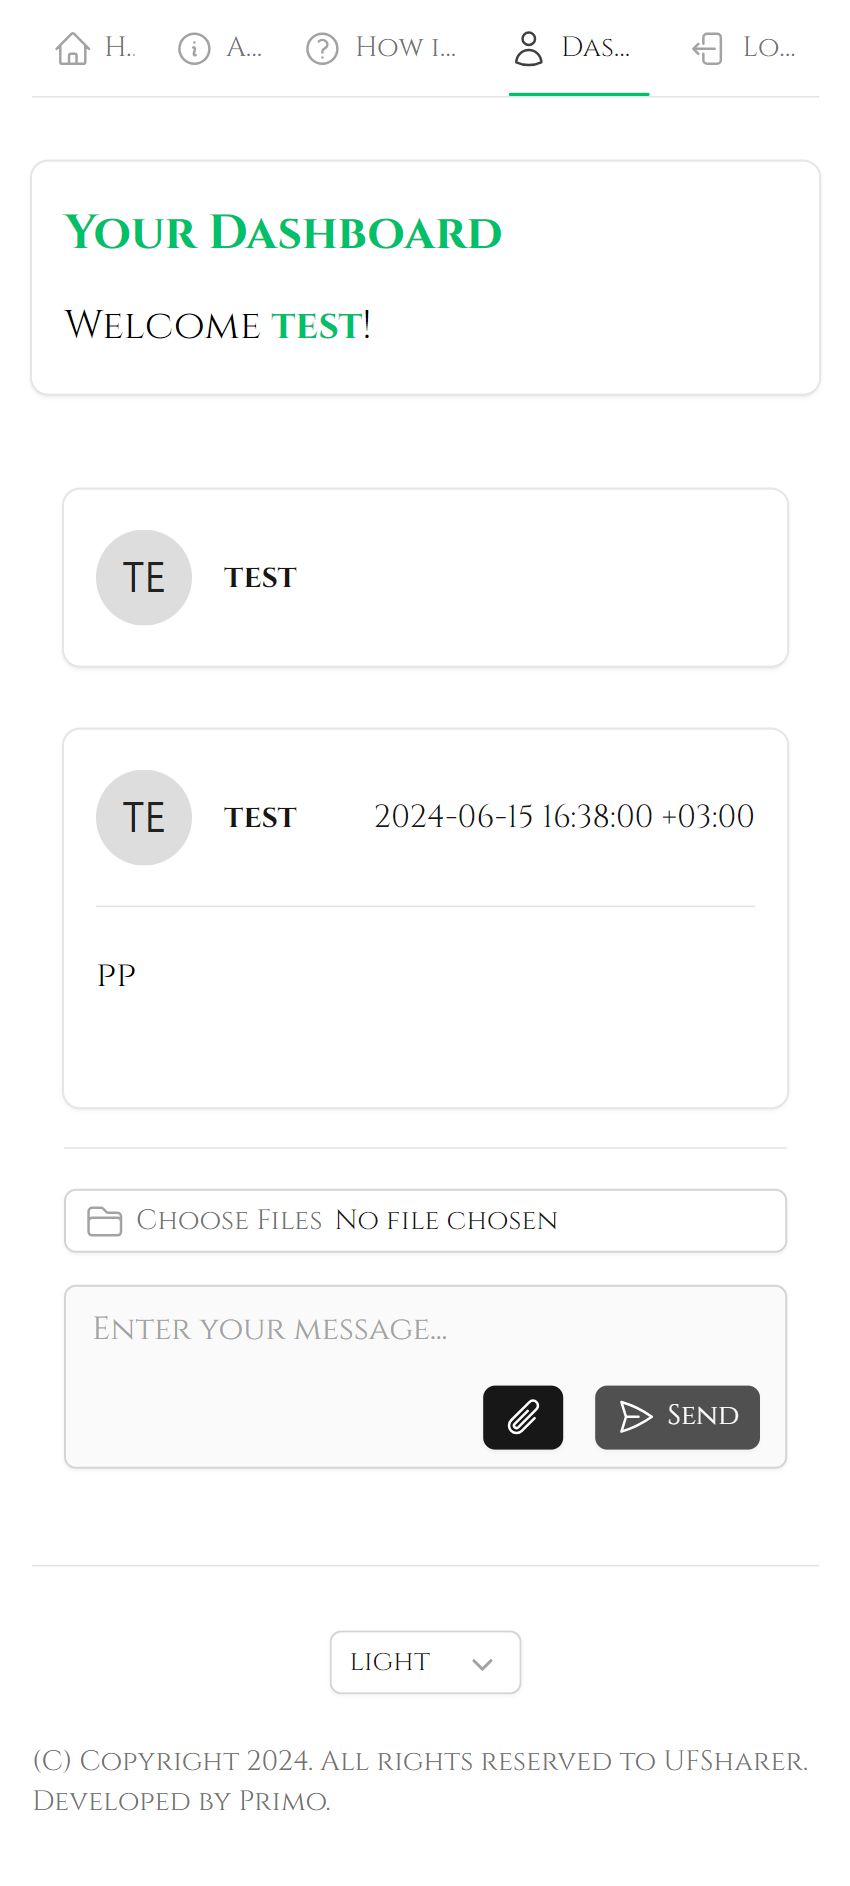Viewport: 850px width, 1886px height.
Task: Click the Home house icon
Action: 72,48
